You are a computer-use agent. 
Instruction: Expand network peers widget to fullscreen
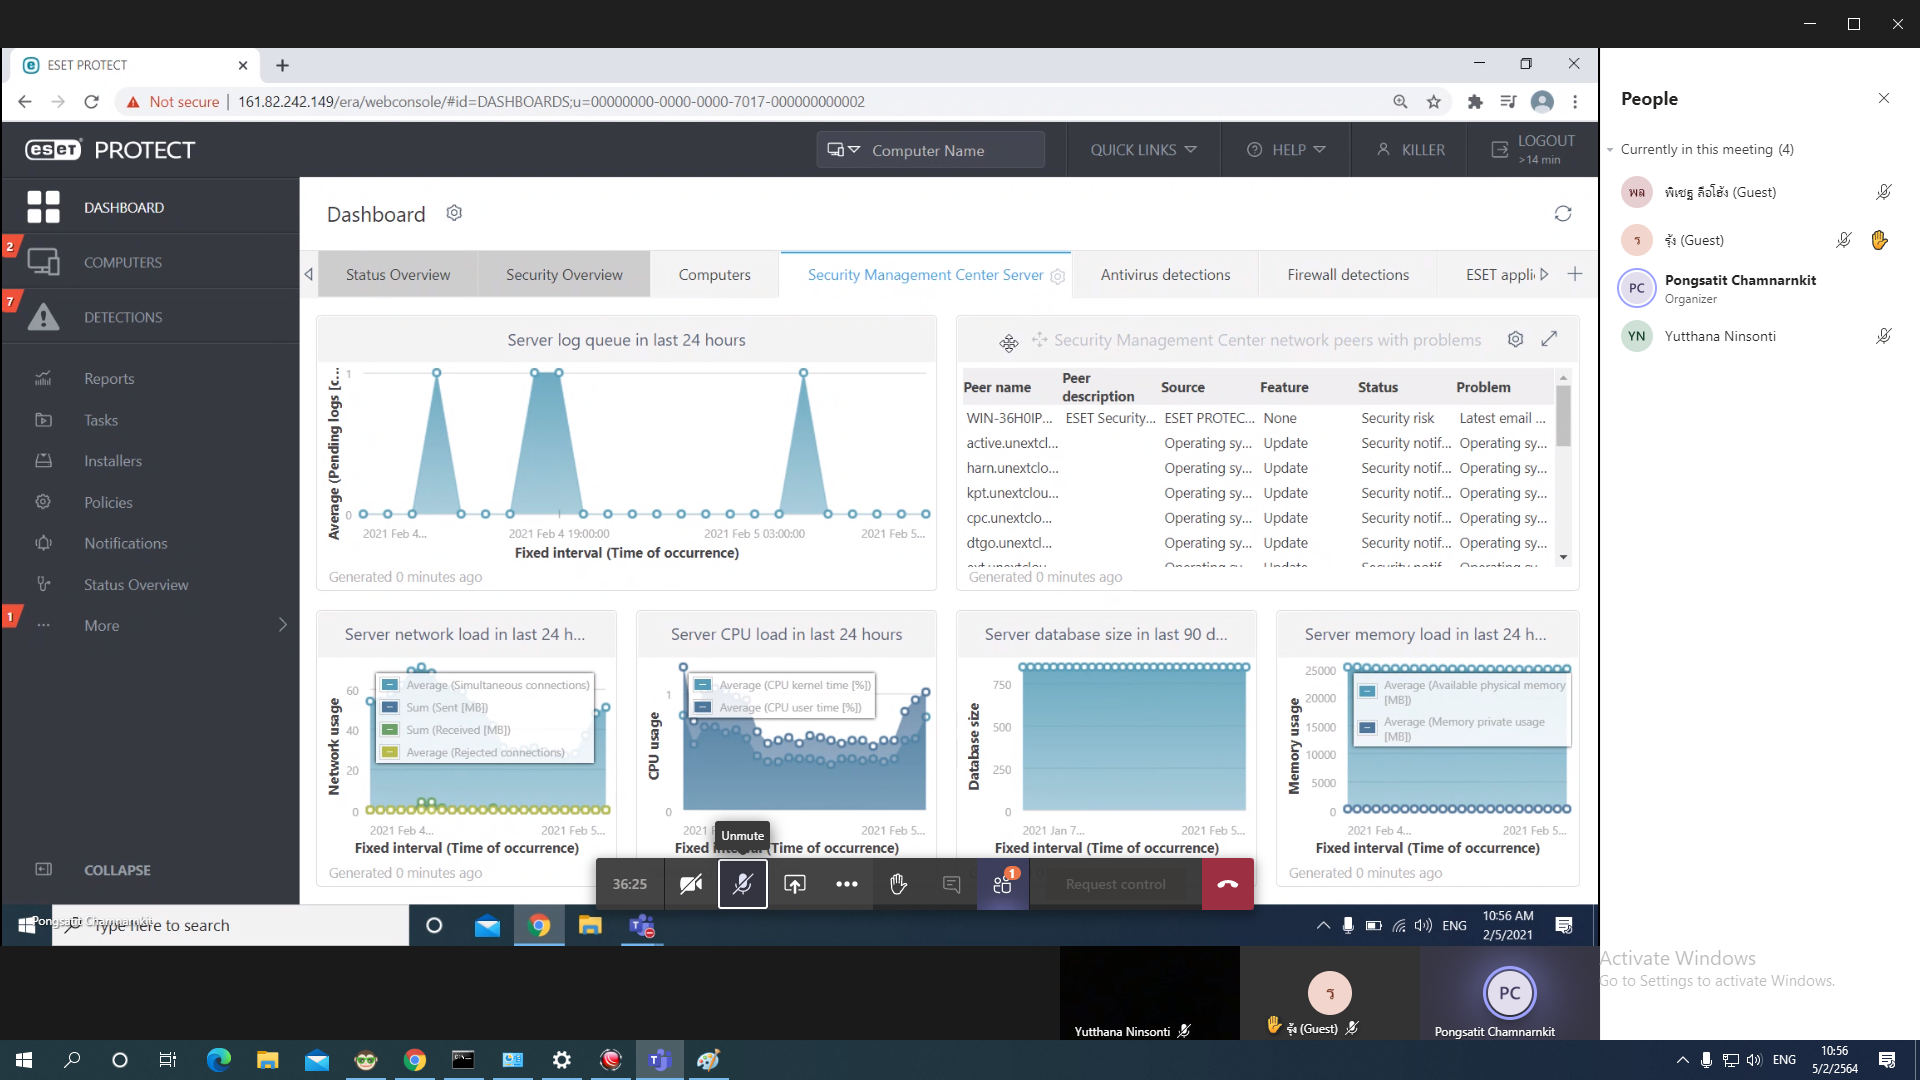(1549, 339)
